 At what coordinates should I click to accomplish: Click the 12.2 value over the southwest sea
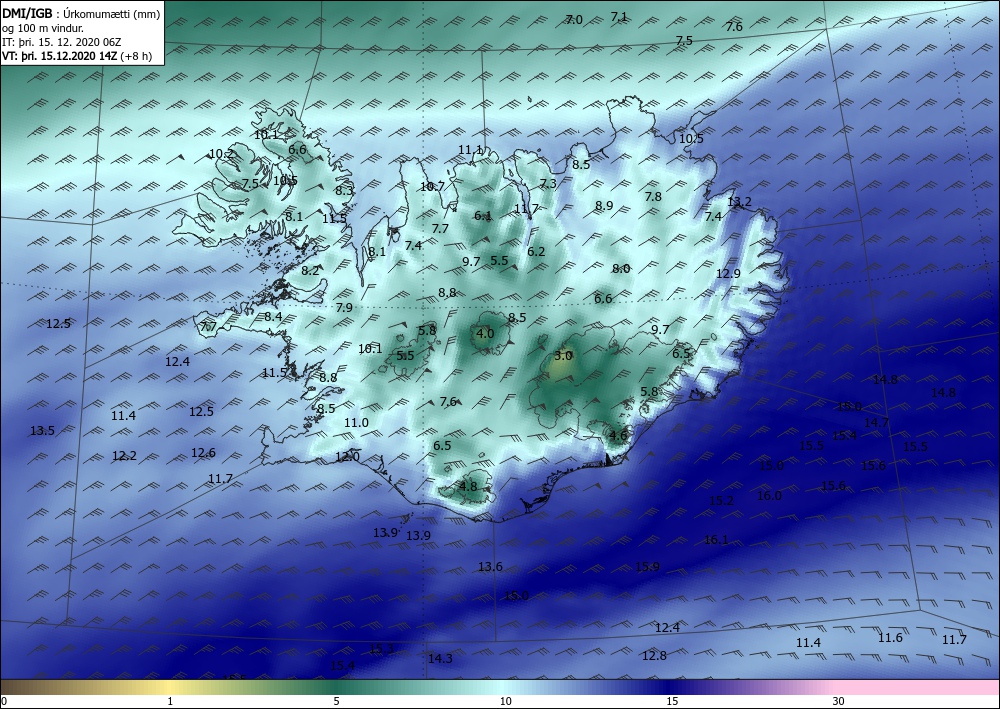click(x=124, y=456)
